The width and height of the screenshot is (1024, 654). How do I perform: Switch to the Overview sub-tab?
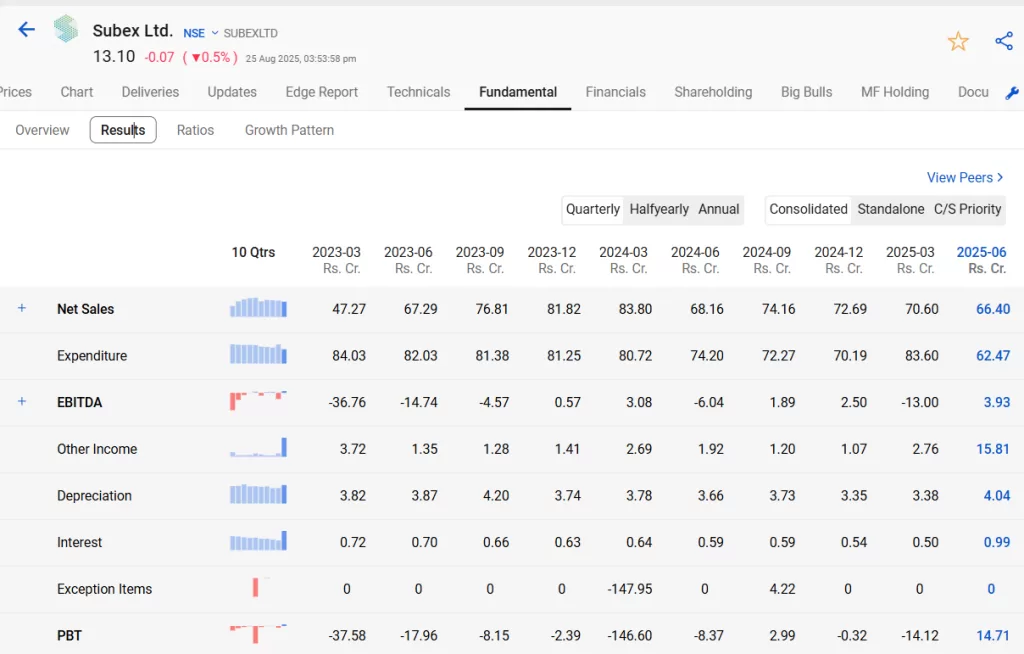(42, 130)
